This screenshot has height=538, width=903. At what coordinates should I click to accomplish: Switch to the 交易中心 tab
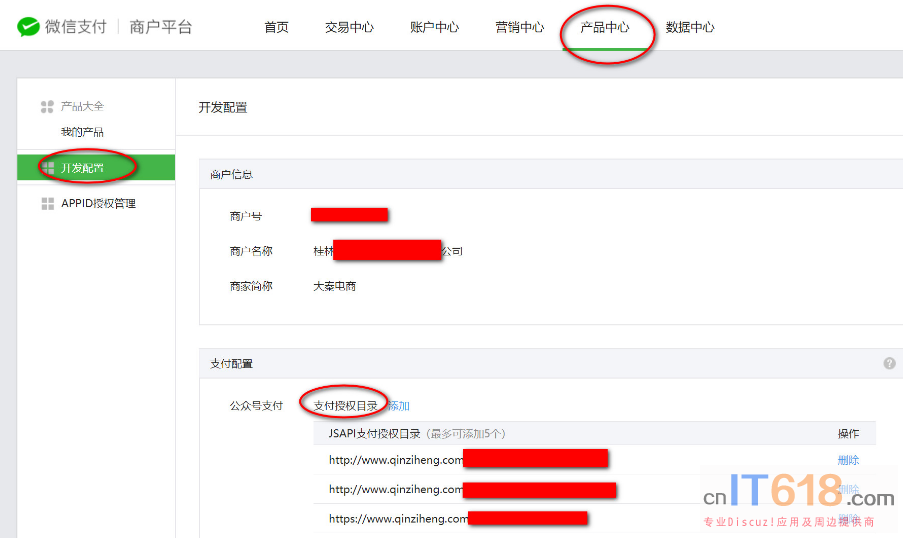(349, 27)
